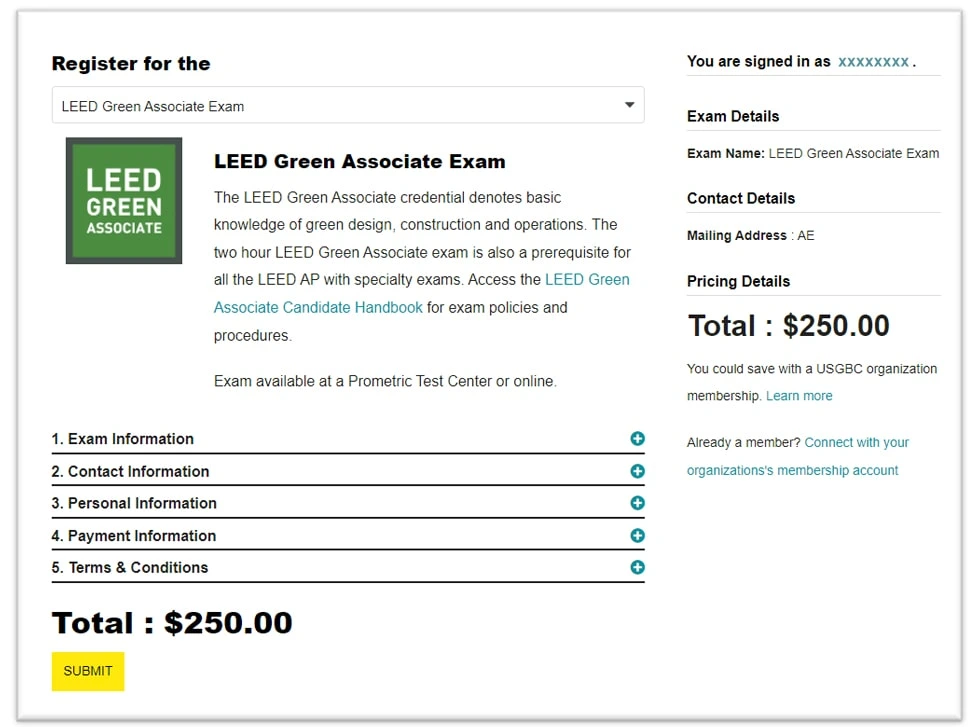Expand Payment Information with plus icon
Screen dimensions: 979x727
pyautogui.click(x=637, y=535)
